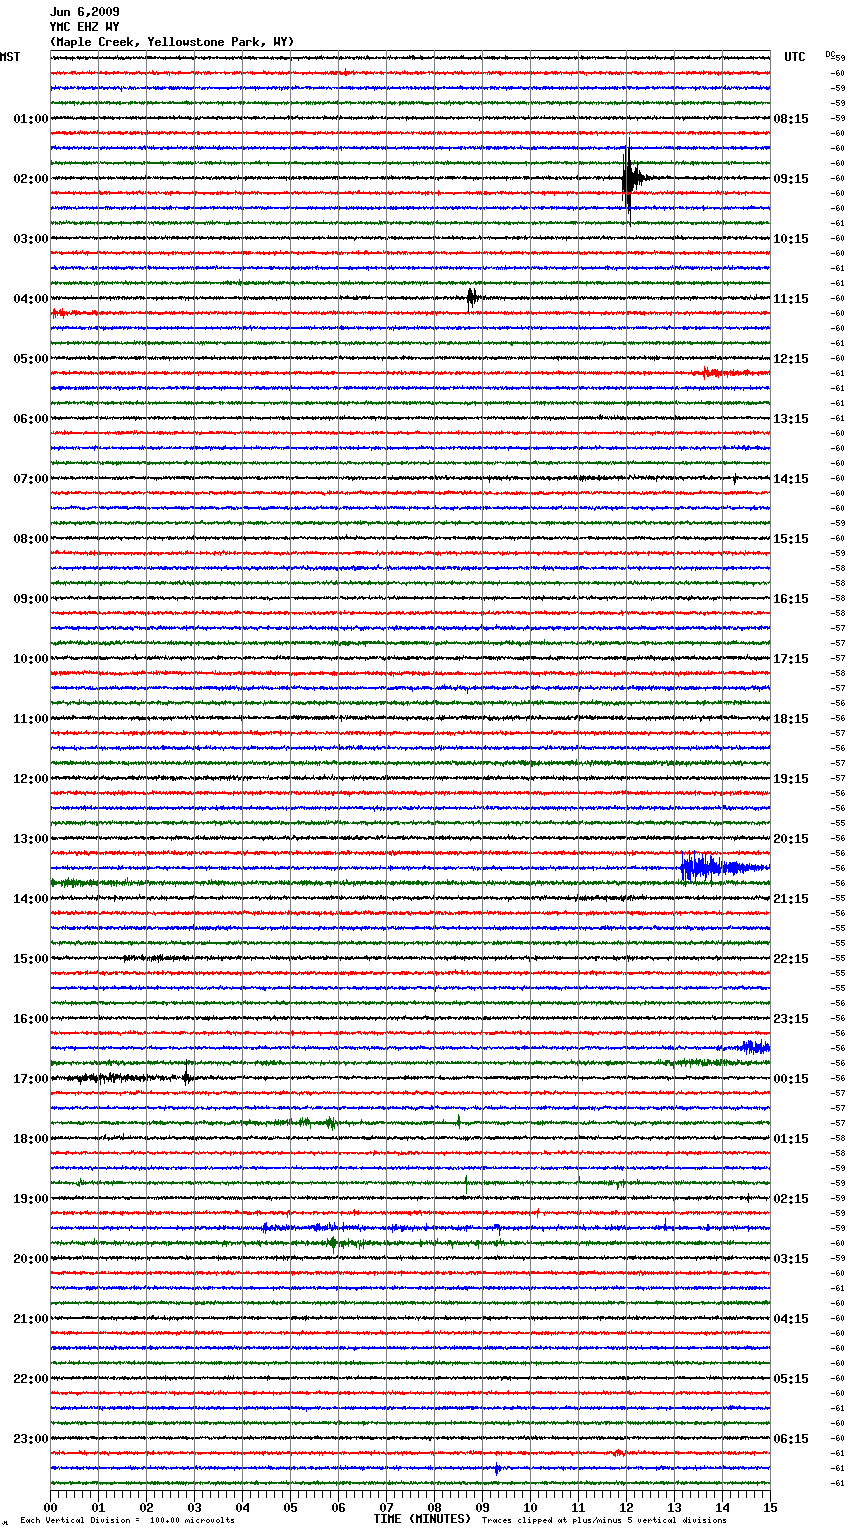Select the 20:00 MST time label
Viewport: 850px width, 1534px height.
(x=31, y=1259)
